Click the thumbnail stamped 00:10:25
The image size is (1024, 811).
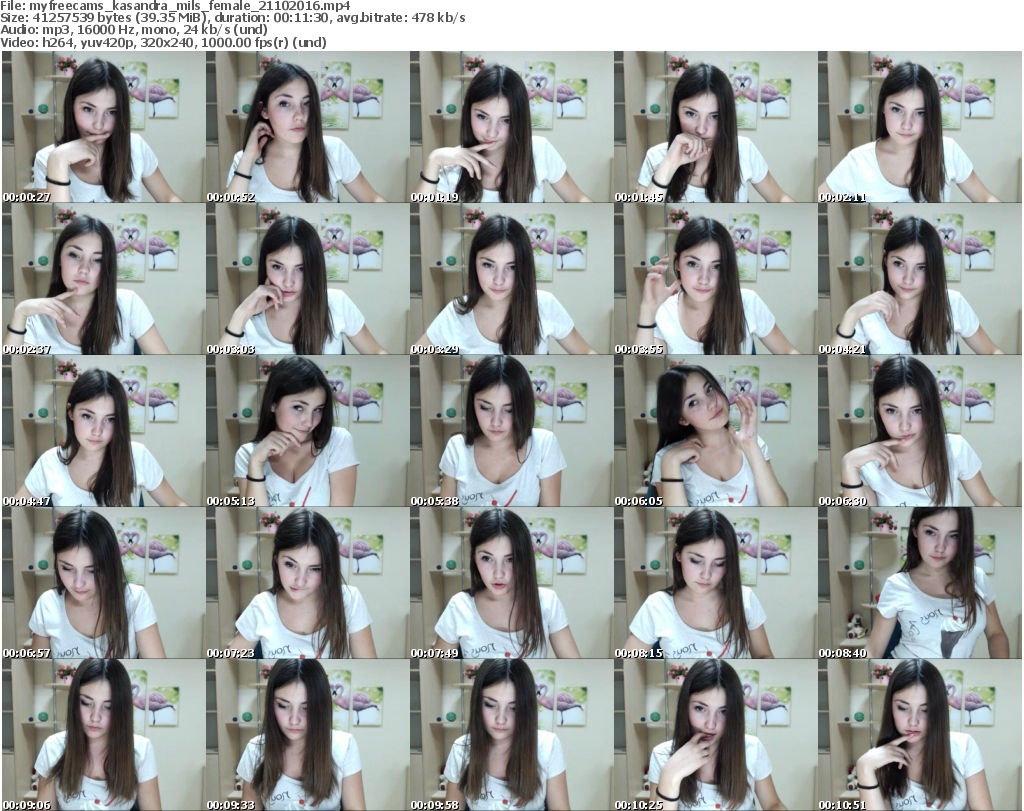click(715, 735)
